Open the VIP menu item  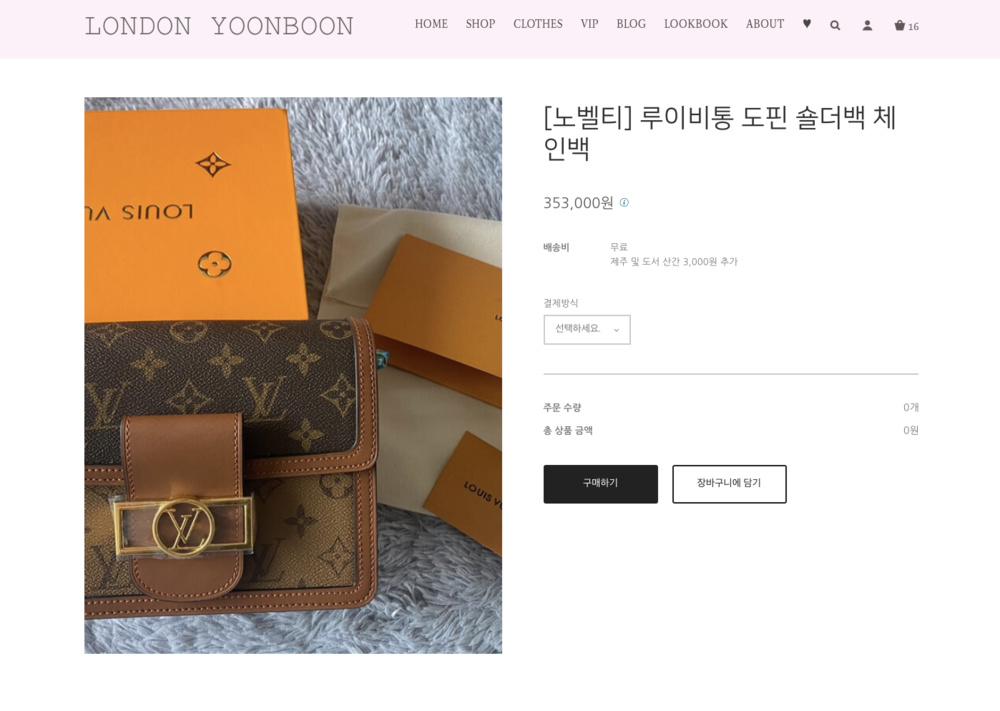pyautogui.click(x=589, y=24)
